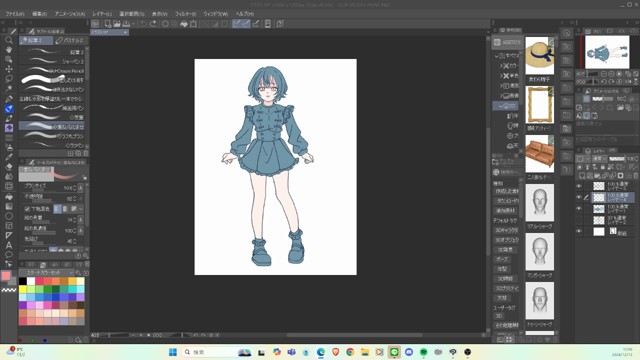Select the speech Balloon tool
The width and height of the screenshot is (640, 360).
9,255
